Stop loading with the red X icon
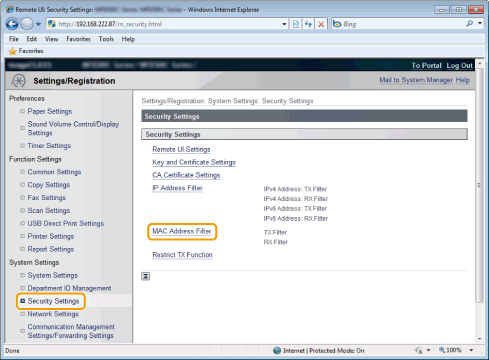 coord(321,24)
